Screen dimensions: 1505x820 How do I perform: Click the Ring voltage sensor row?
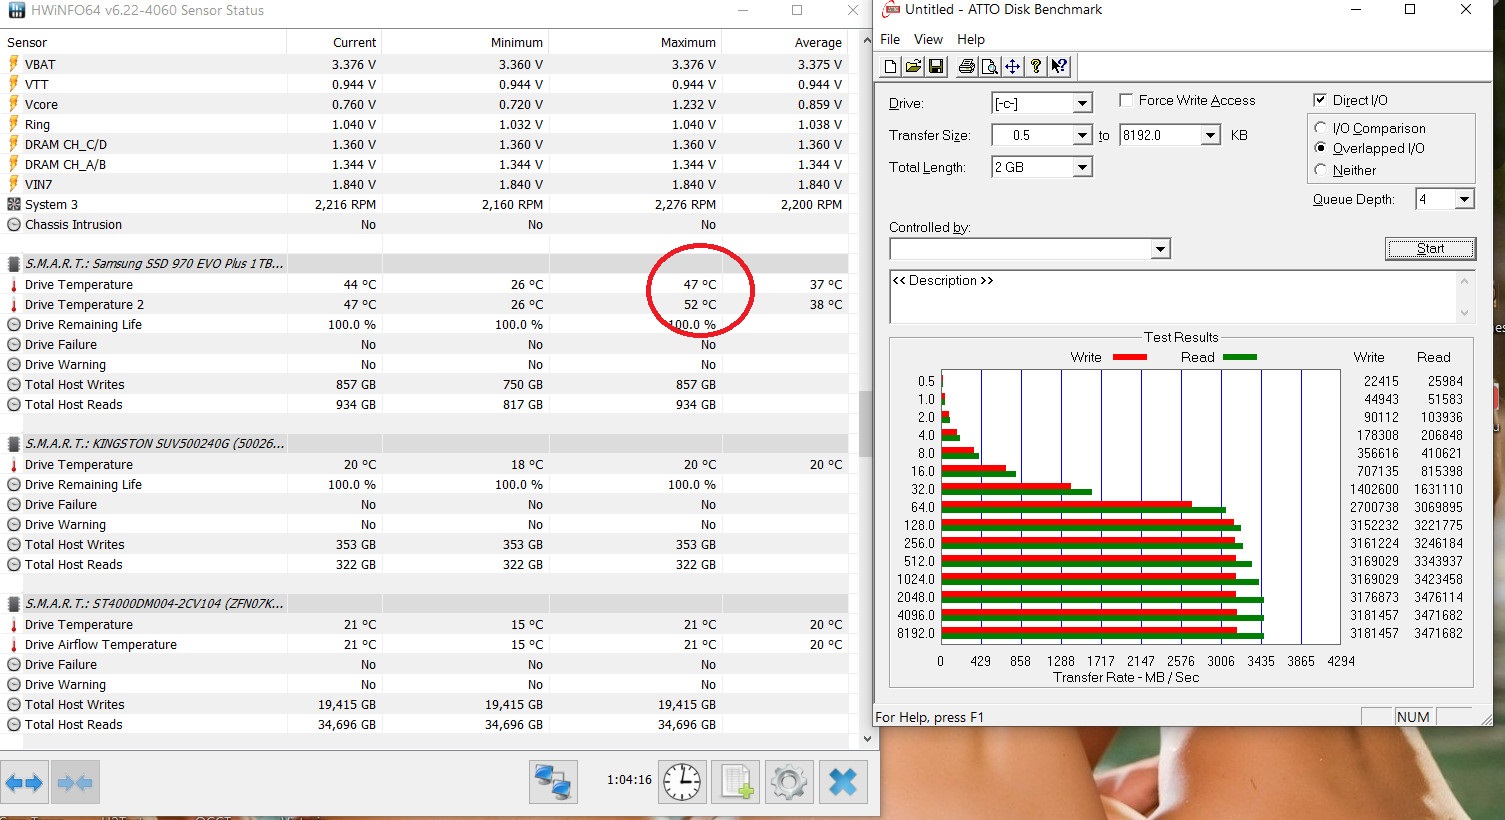pos(425,124)
